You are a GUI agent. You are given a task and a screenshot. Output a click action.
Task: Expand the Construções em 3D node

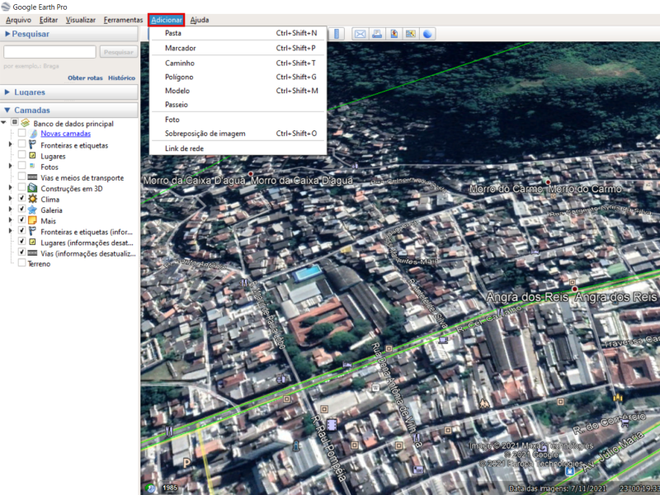tap(11, 188)
